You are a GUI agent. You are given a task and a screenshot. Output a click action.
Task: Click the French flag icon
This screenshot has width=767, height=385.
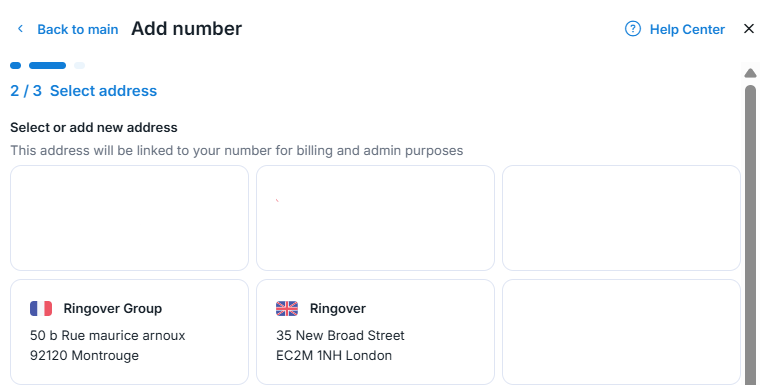[x=41, y=309]
